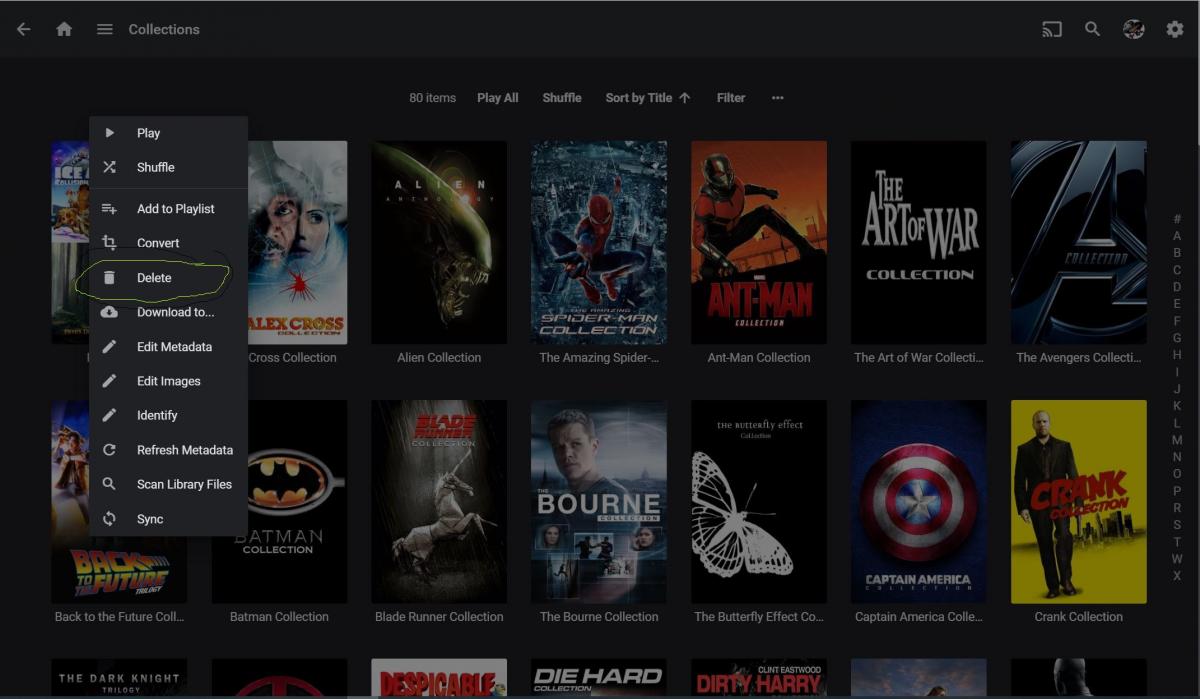Image resolution: width=1200 pixels, height=699 pixels.
Task: Jump to letter M in alphabet index
Action: [x=1177, y=440]
